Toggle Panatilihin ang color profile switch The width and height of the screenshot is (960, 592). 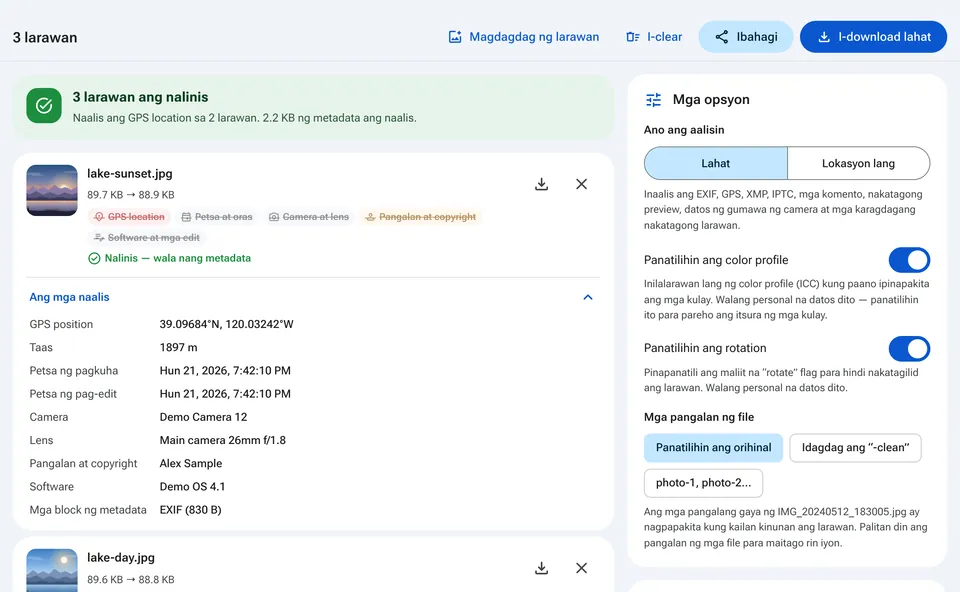pos(909,260)
